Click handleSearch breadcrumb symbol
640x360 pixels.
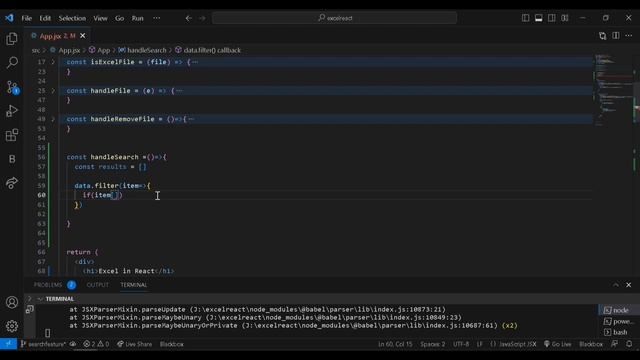pos(142,50)
